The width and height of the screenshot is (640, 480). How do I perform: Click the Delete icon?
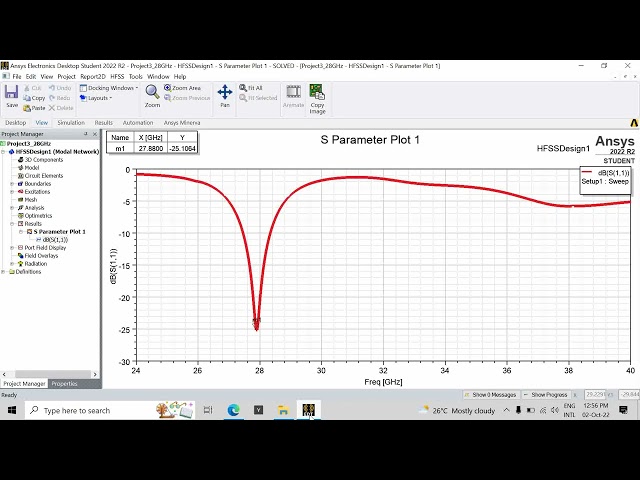[x=61, y=108]
